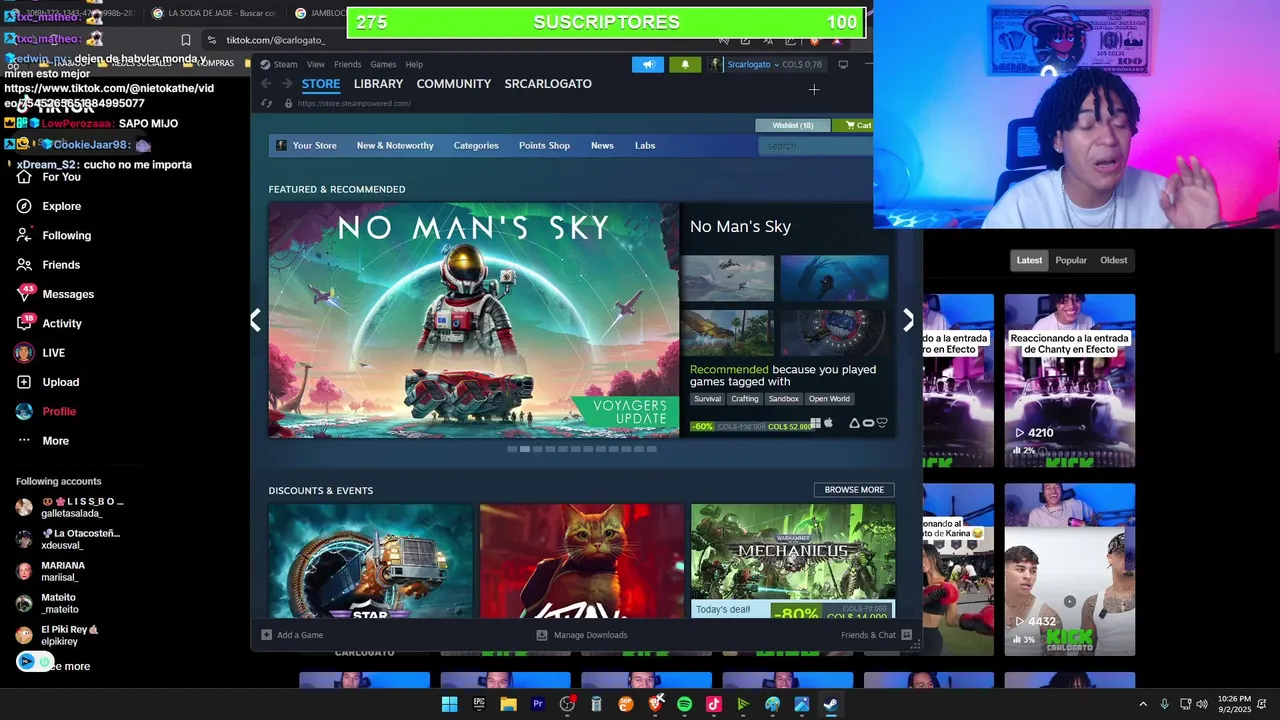Open Premiere Pro from taskbar
The width and height of the screenshot is (1280, 720).
tap(538, 704)
